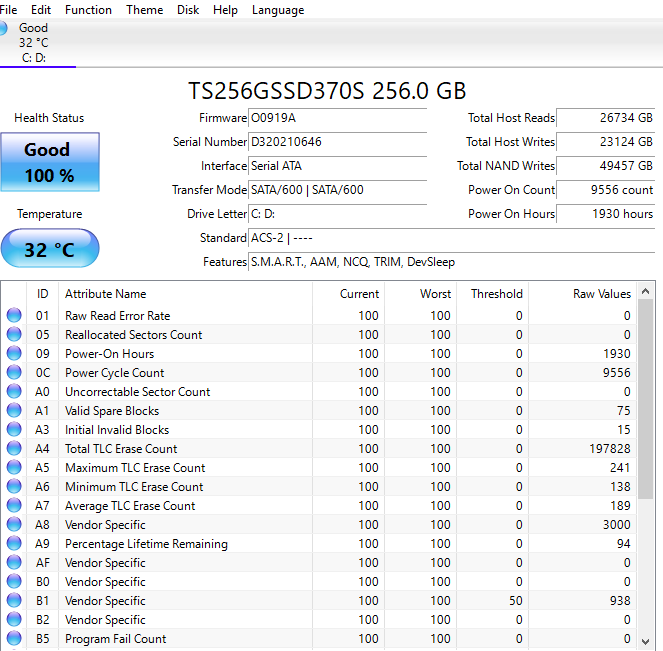The height and width of the screenshot is (651, 663).
Task: Click status icon for Average TLC Erase Count
Action: 14,506
